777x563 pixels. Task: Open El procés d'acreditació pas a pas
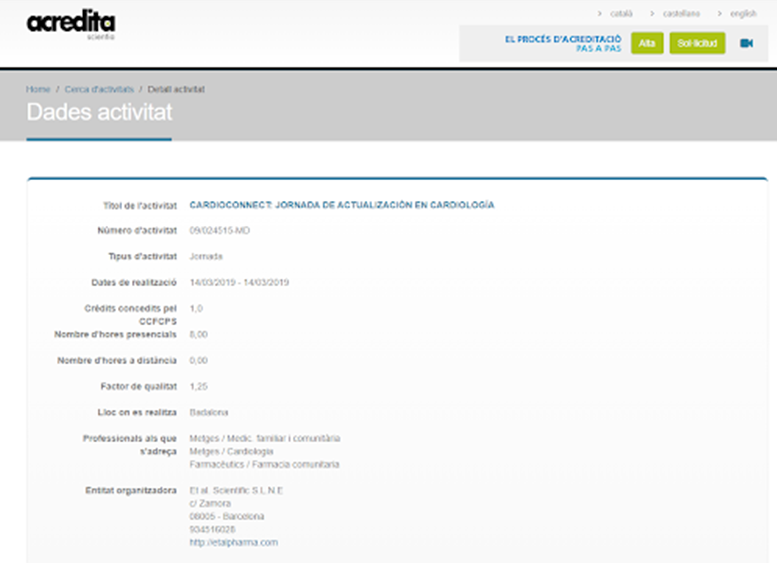point(563,43)
